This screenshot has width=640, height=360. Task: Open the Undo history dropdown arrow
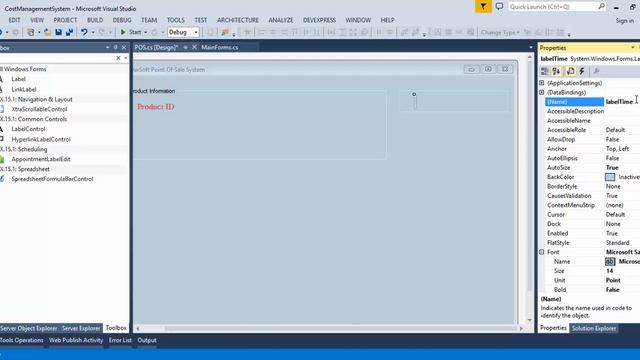(93, 32)
